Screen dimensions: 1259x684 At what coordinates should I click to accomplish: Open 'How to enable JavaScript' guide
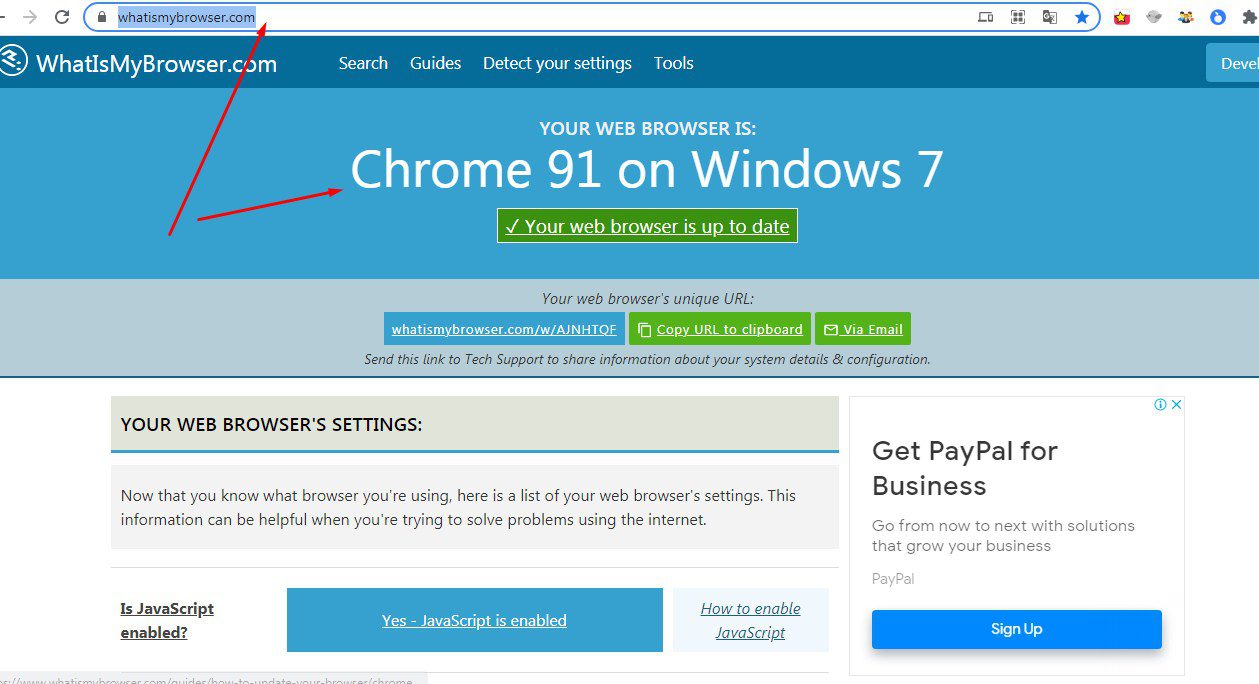(751, 620)
